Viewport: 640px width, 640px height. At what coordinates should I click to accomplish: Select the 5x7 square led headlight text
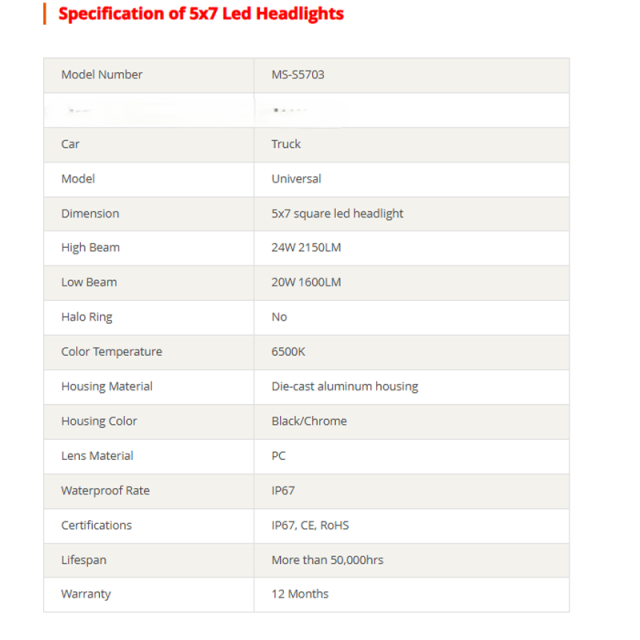tap(337, 213)
